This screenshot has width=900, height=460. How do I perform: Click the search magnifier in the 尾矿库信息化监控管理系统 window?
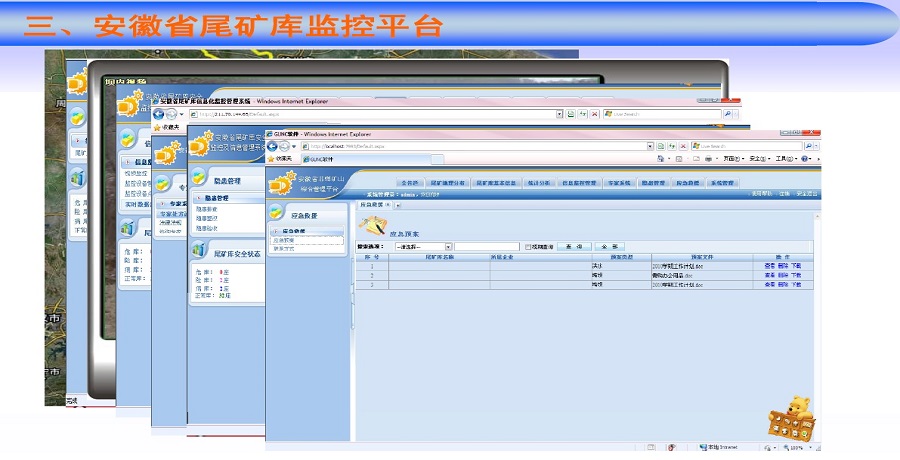pyautogui.click(x=728, y=114)
